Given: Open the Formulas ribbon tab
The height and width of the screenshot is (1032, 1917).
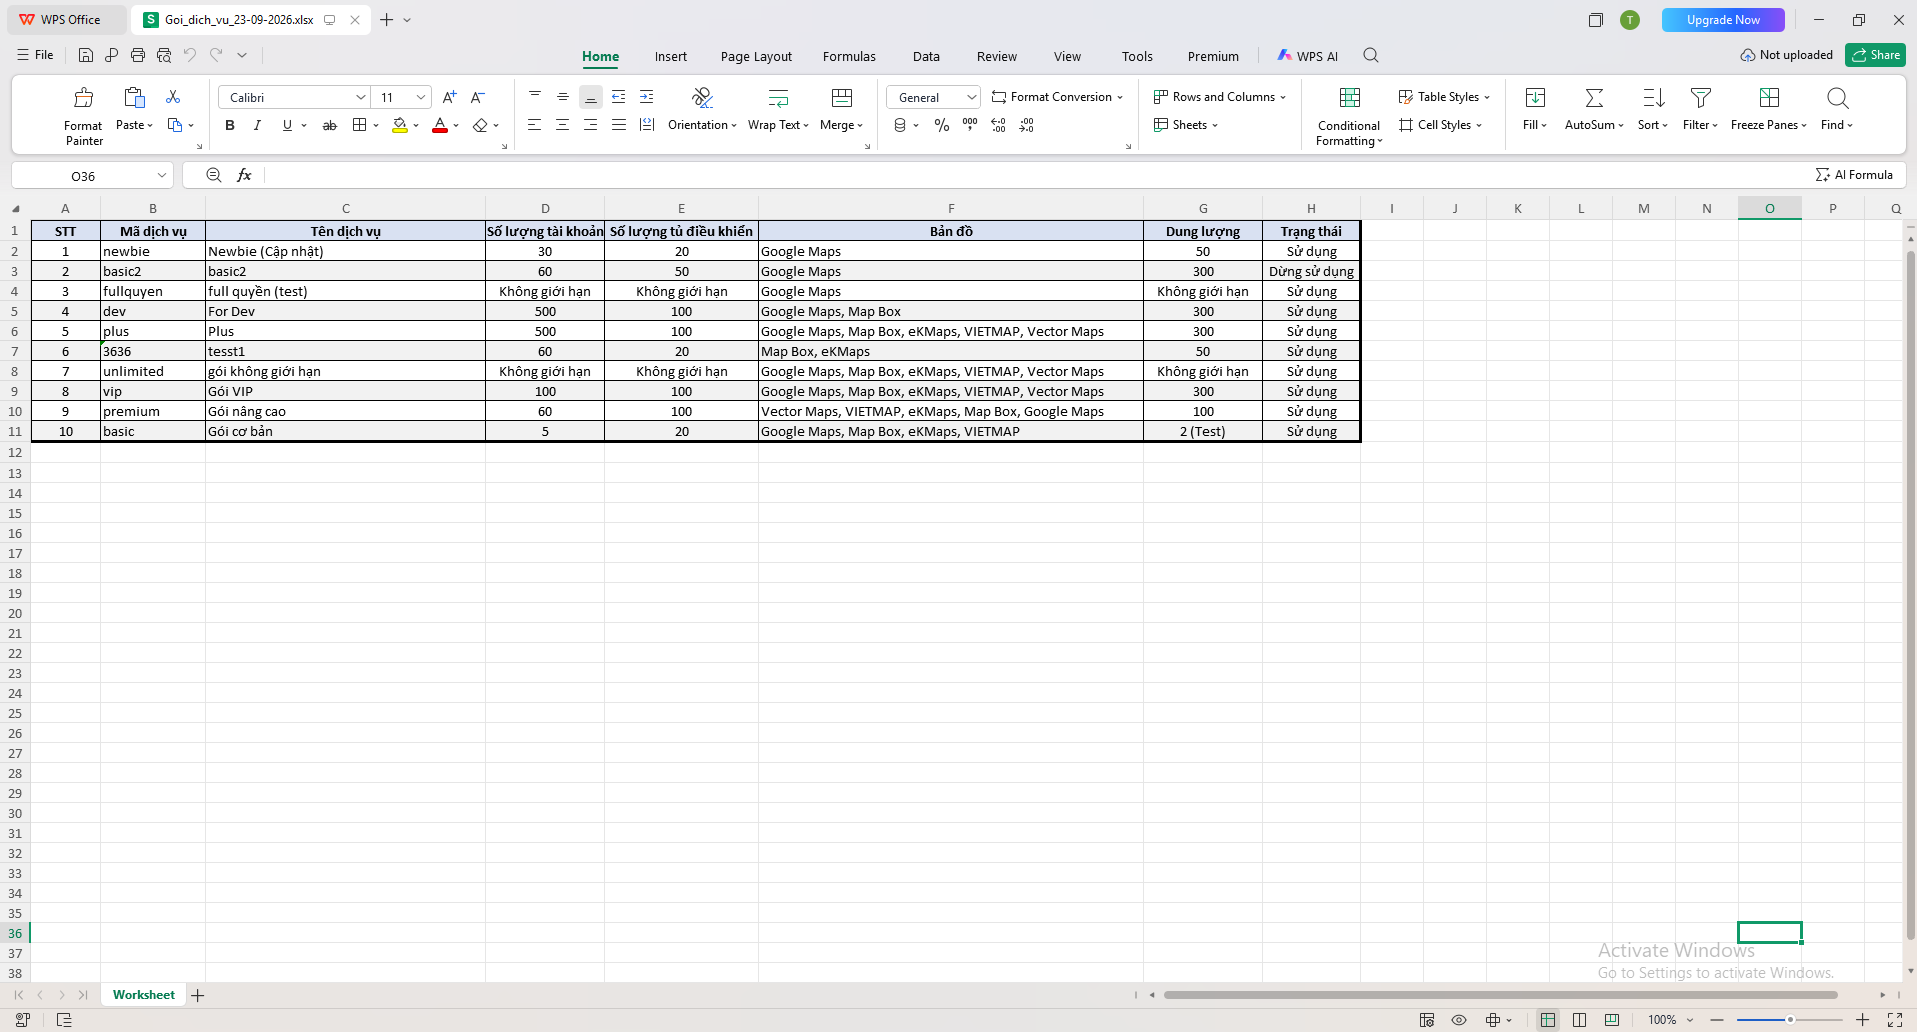Looking at the screenshot, I should pyautogui.click(x=849, y=56).
